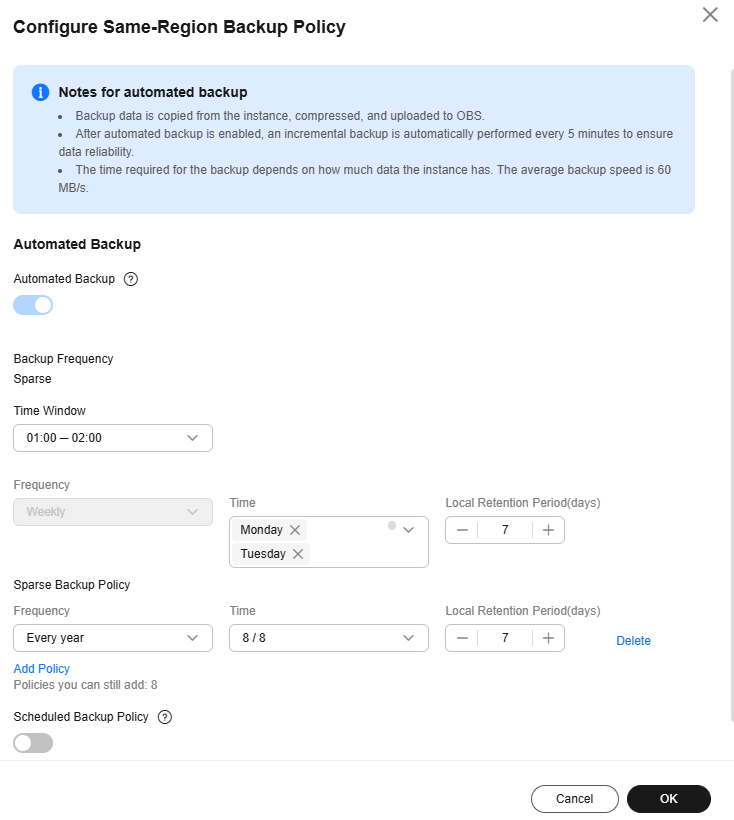Image resolution: width=734 pixels, height=820 pixels.
Task: Click the Scheduled Backup Policy help icon
Action: 165,717
